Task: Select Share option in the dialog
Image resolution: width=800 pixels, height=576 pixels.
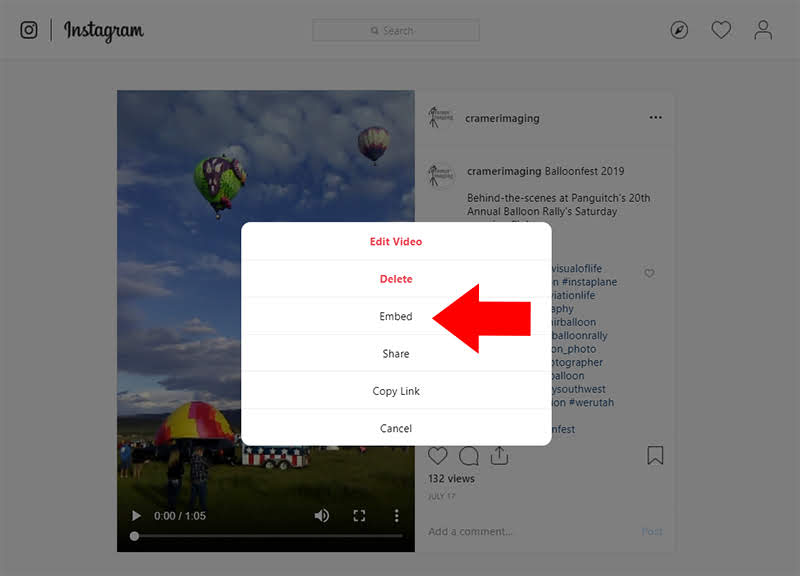Action: (396, 354)
